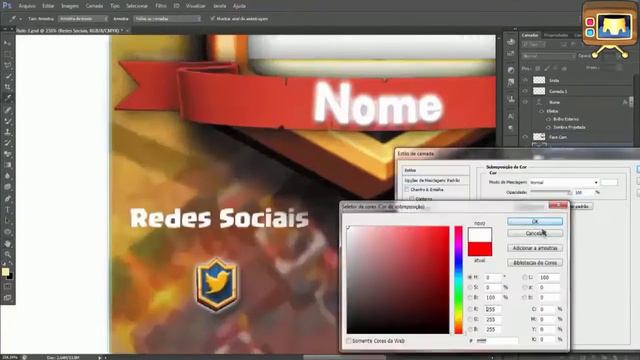
Task: Switch to the Propriedades tab
Action: click(556, 35)
